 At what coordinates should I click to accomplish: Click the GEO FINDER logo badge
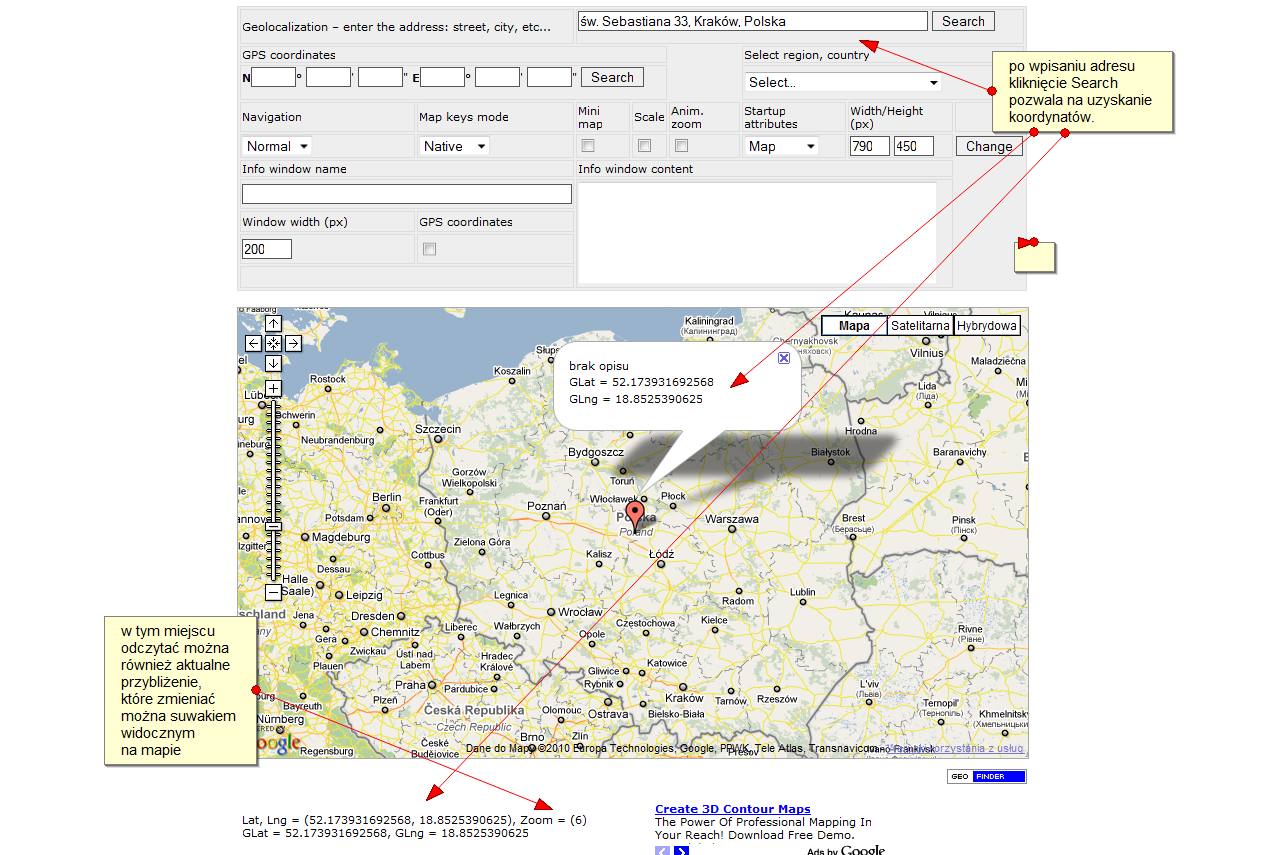pyautogui.click(x=986, y=777)
